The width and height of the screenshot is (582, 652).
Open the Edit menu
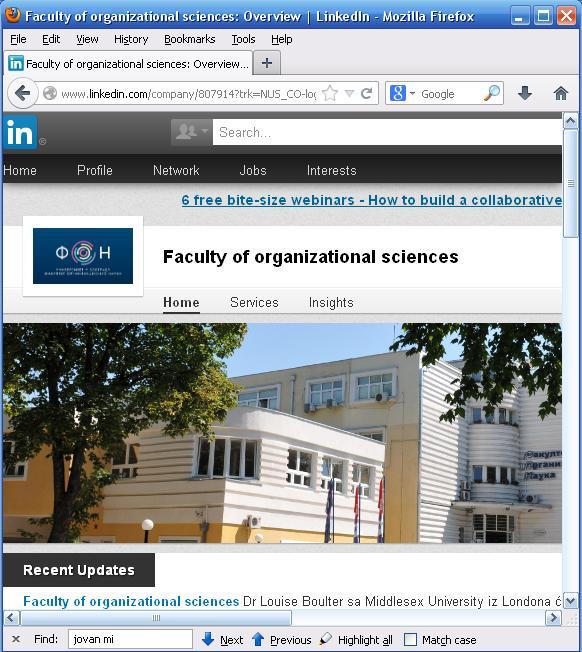point(51,39)
